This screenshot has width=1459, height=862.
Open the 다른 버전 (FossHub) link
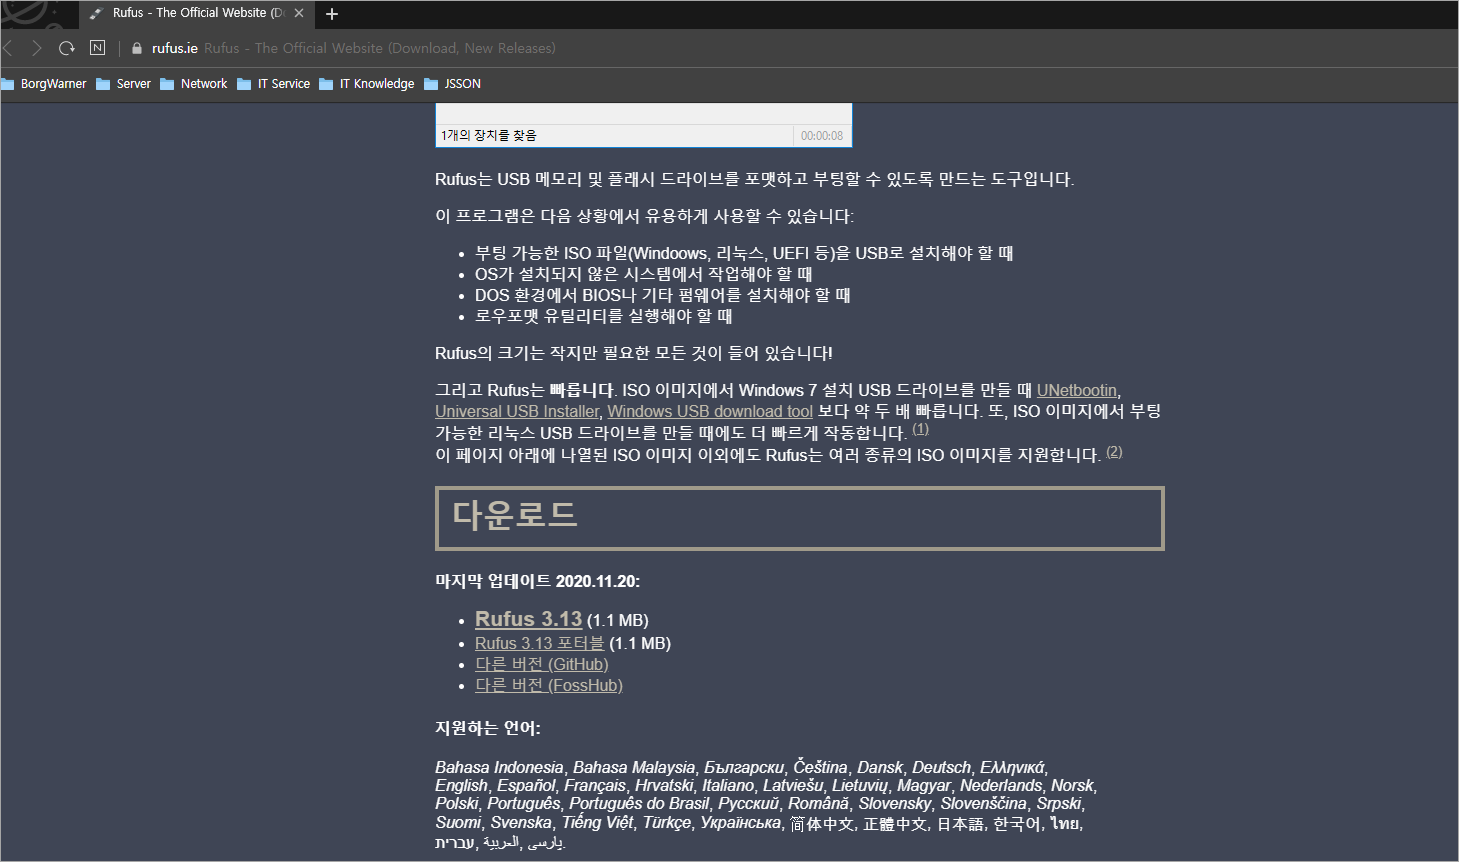pyautogui.click(x=549, y=685)
